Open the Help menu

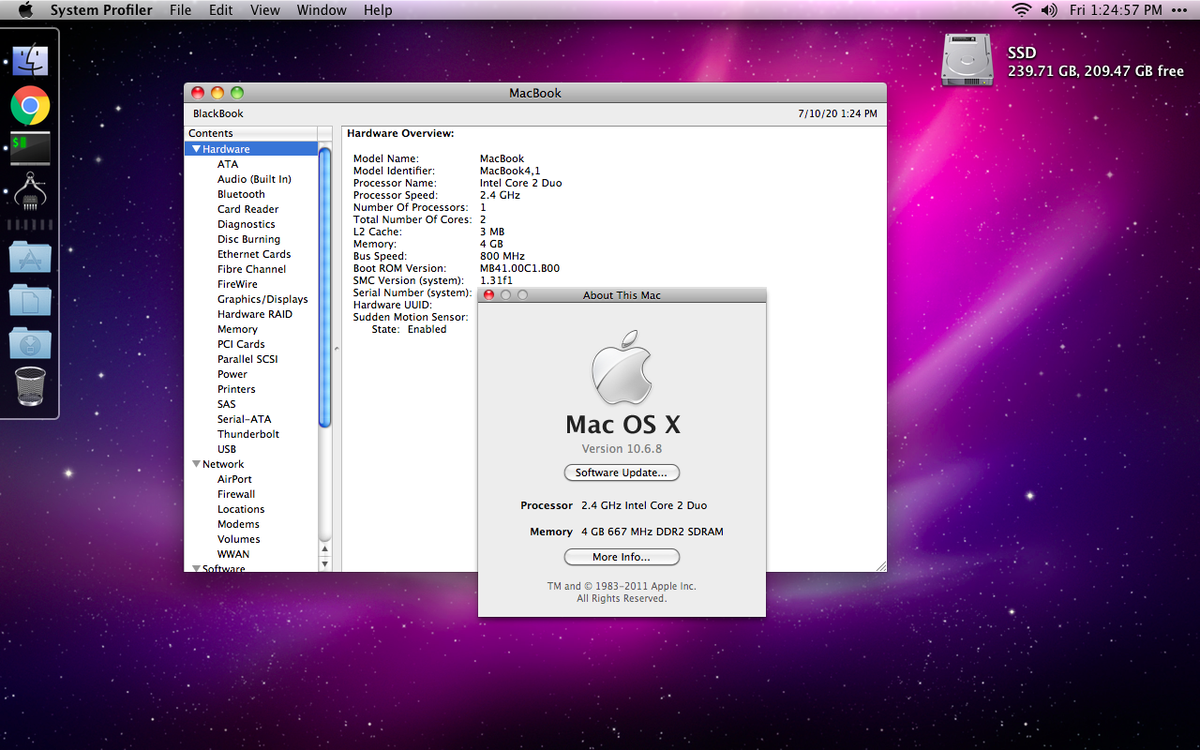point(378,10)
